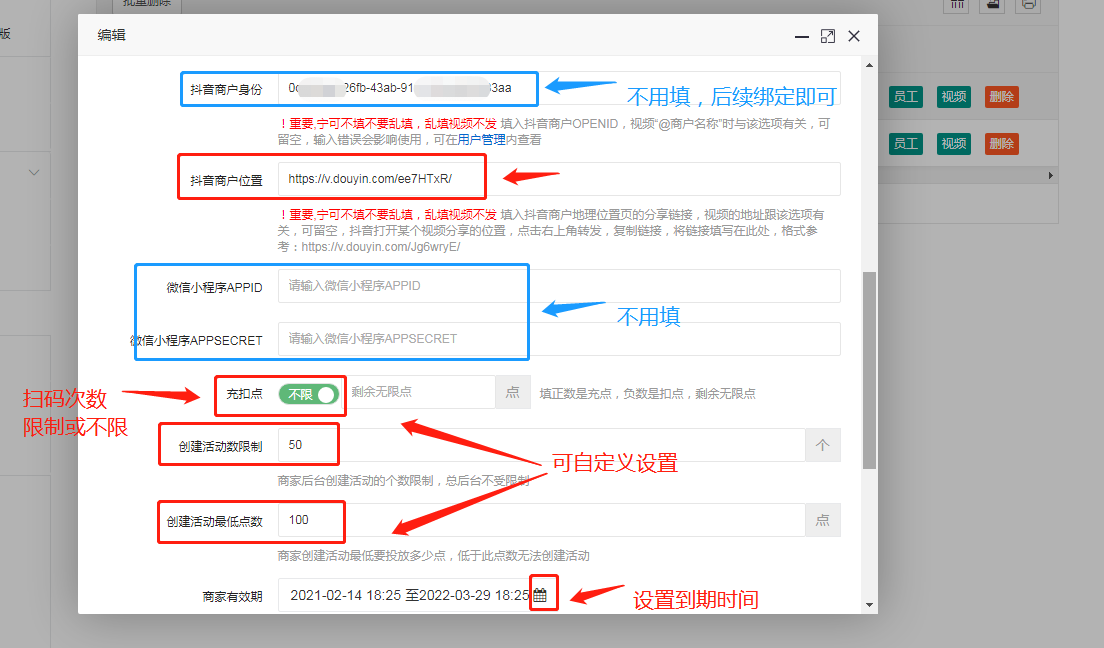Toggle the 充扣点 不限 switch
Screen dimensions: 1104x648
coord(308,394)
